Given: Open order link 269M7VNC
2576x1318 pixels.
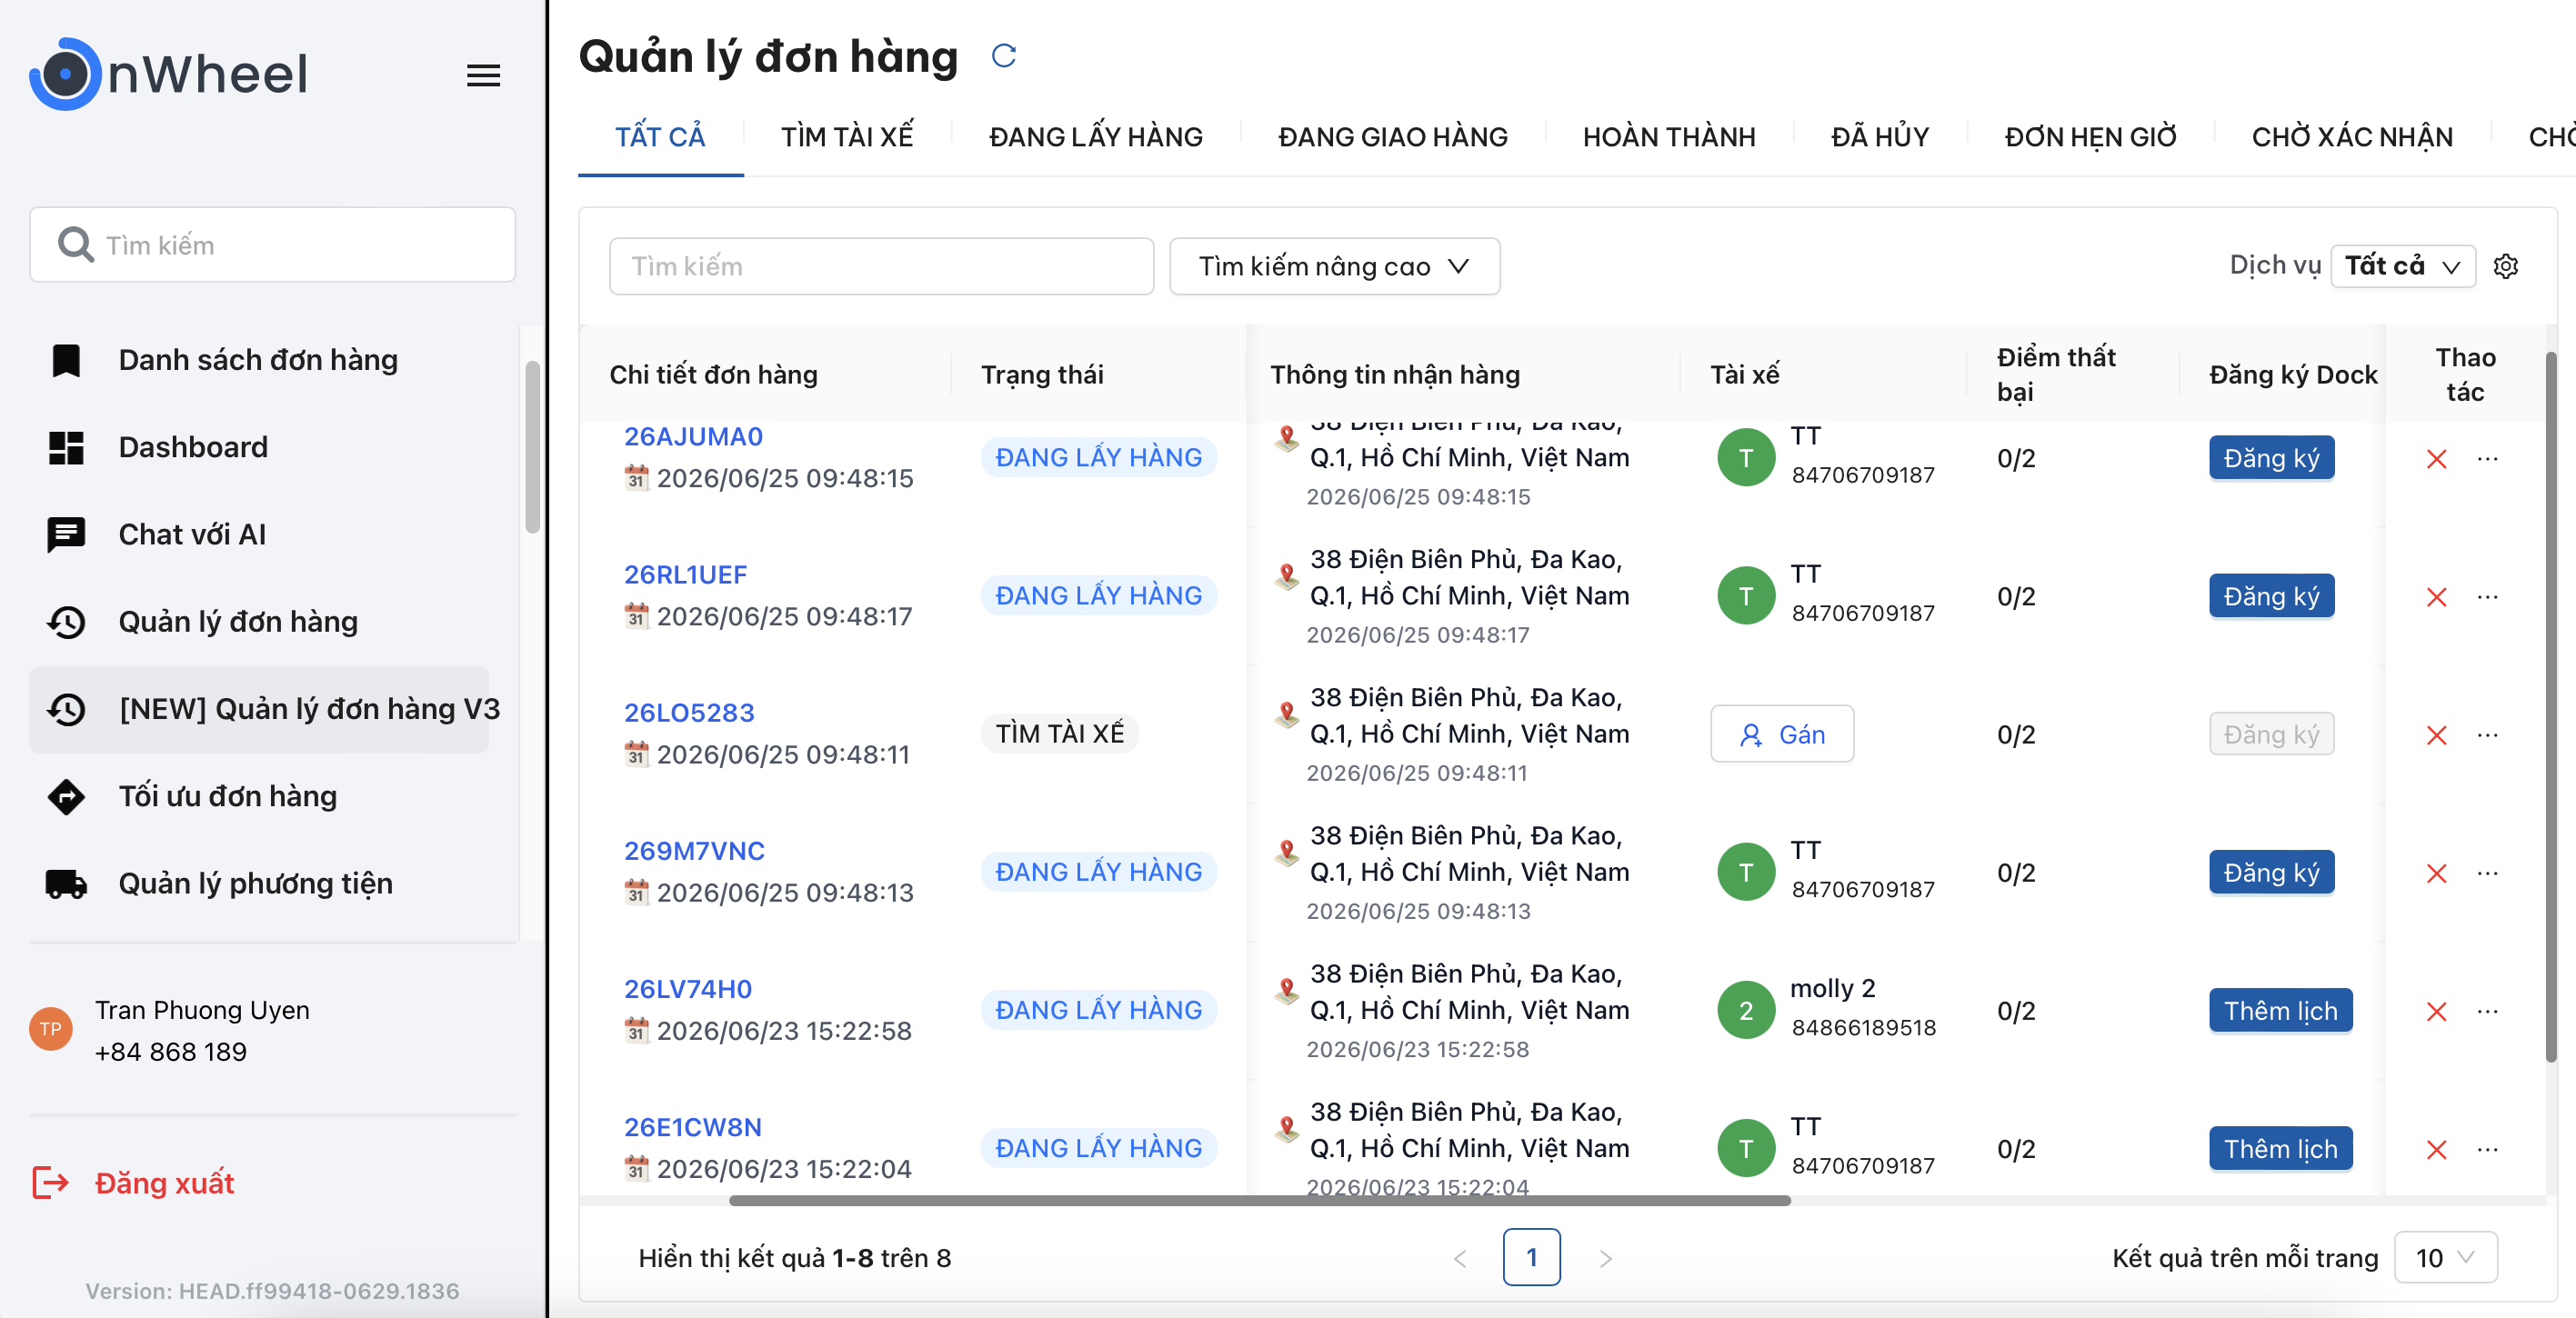Looking at the screenshot, I should [x=694, y=851].
